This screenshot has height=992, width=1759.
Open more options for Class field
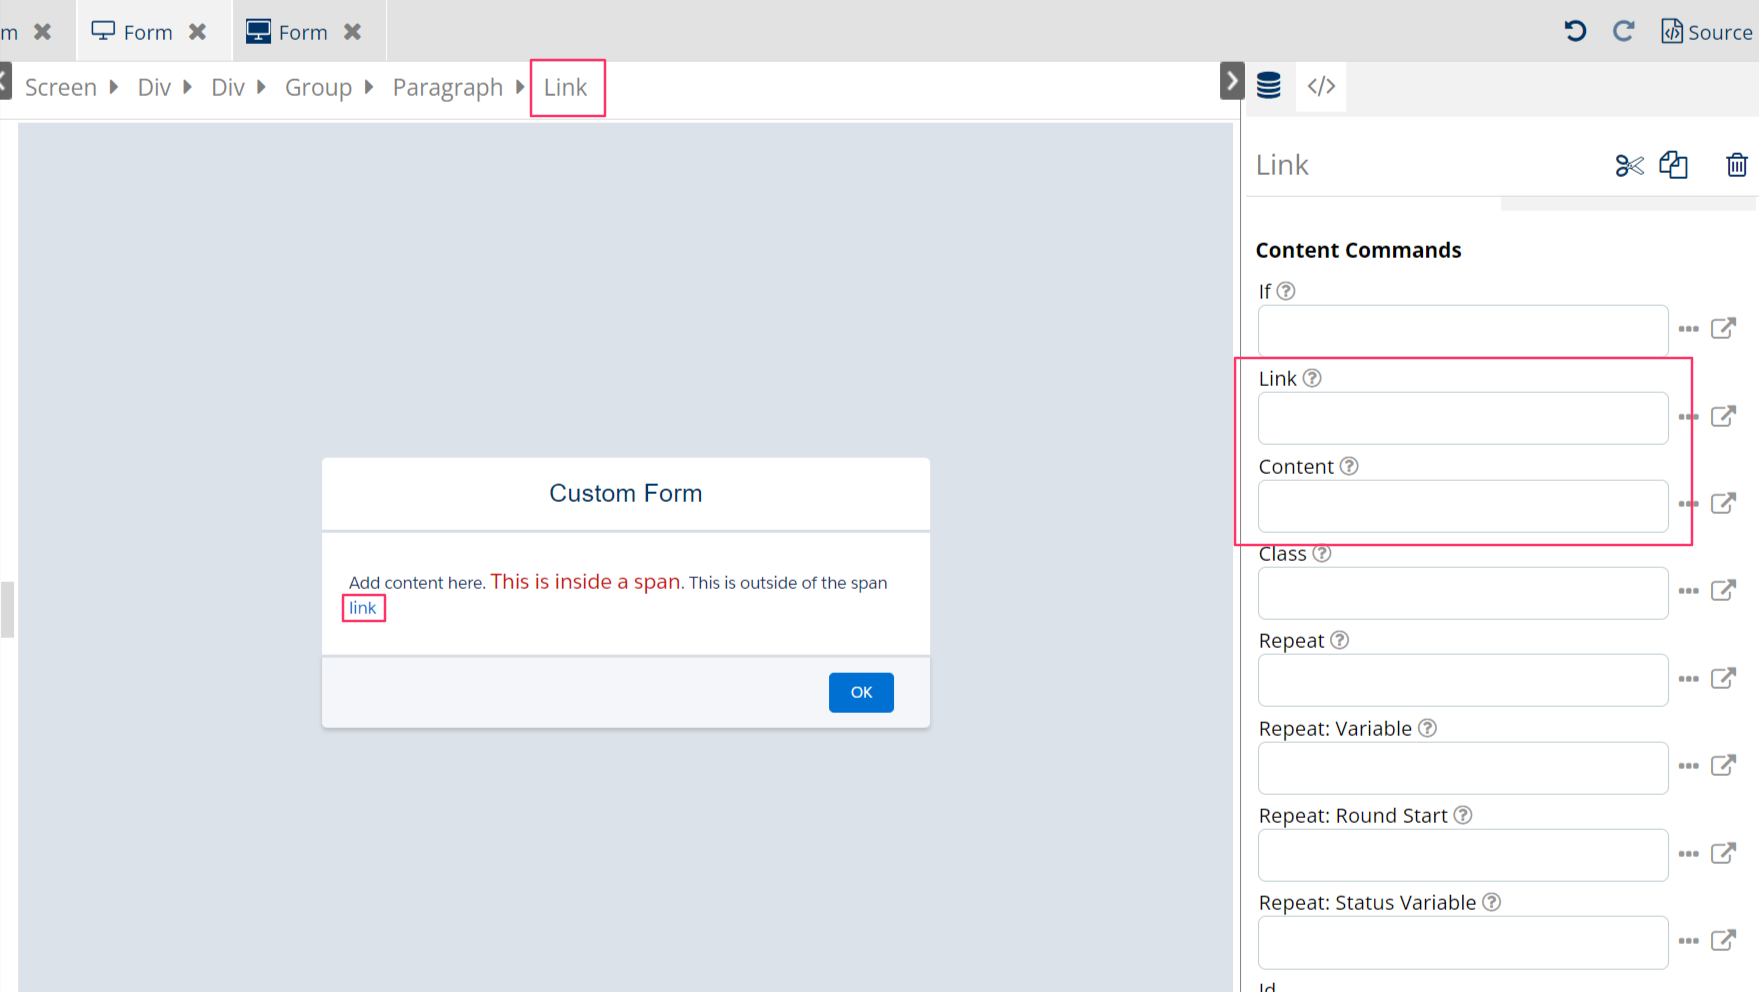tap(1688, 591)
